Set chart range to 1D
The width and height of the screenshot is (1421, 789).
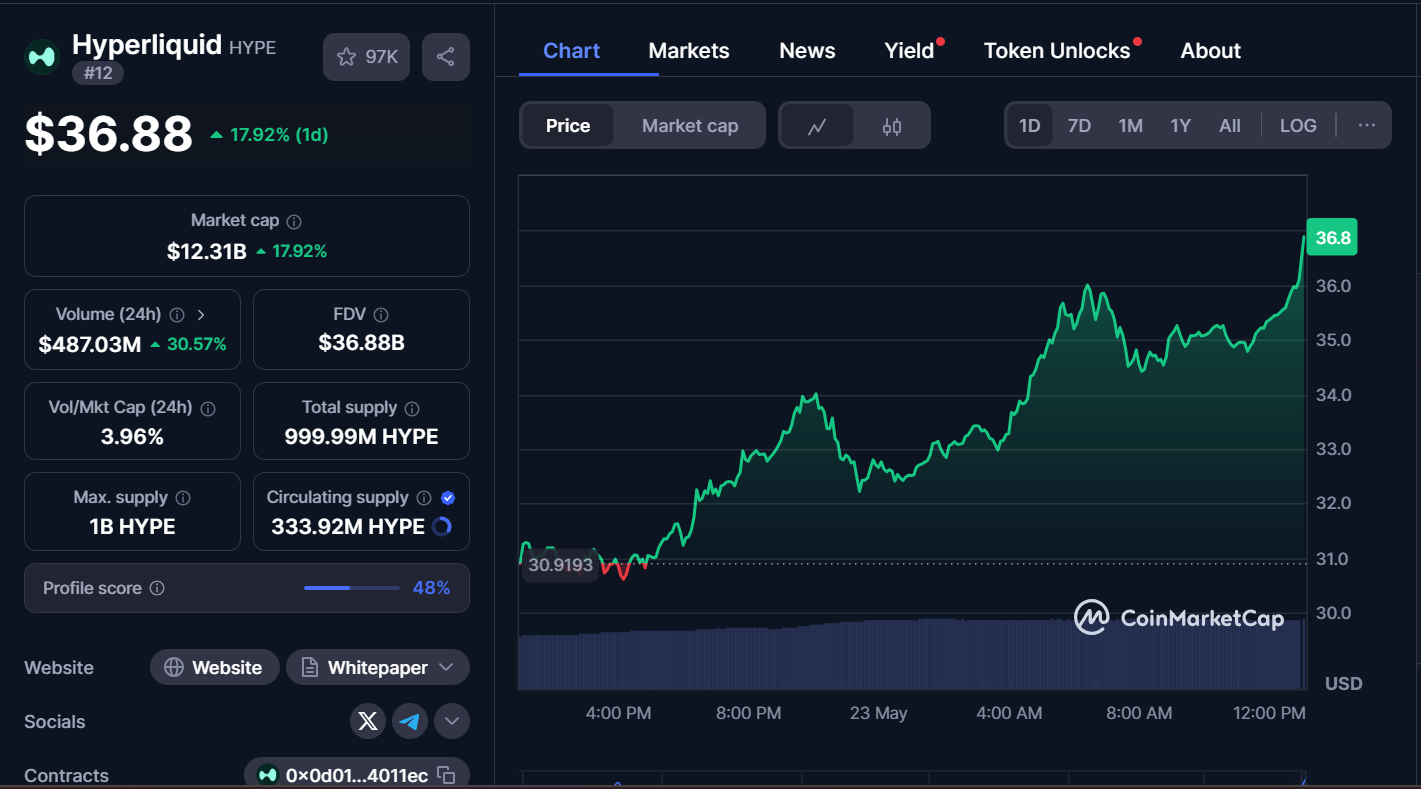tap(1030, 125)
